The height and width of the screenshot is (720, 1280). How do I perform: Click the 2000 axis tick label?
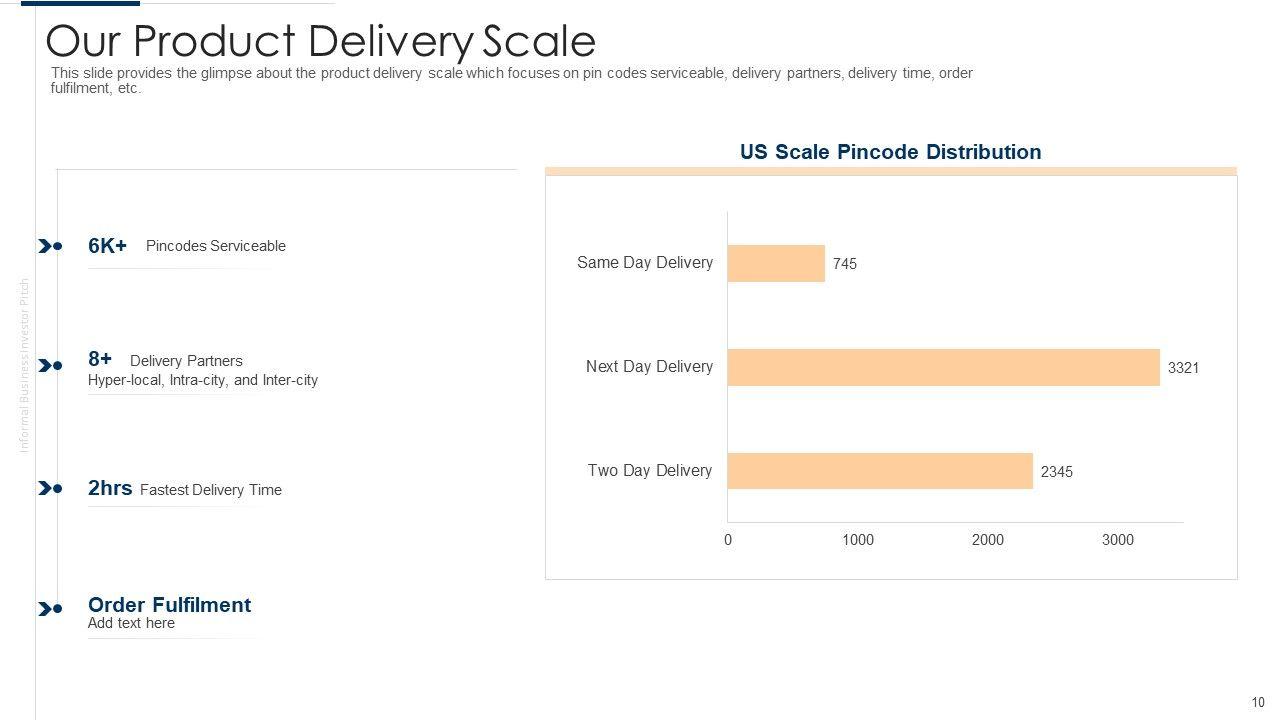click(987, 540)
